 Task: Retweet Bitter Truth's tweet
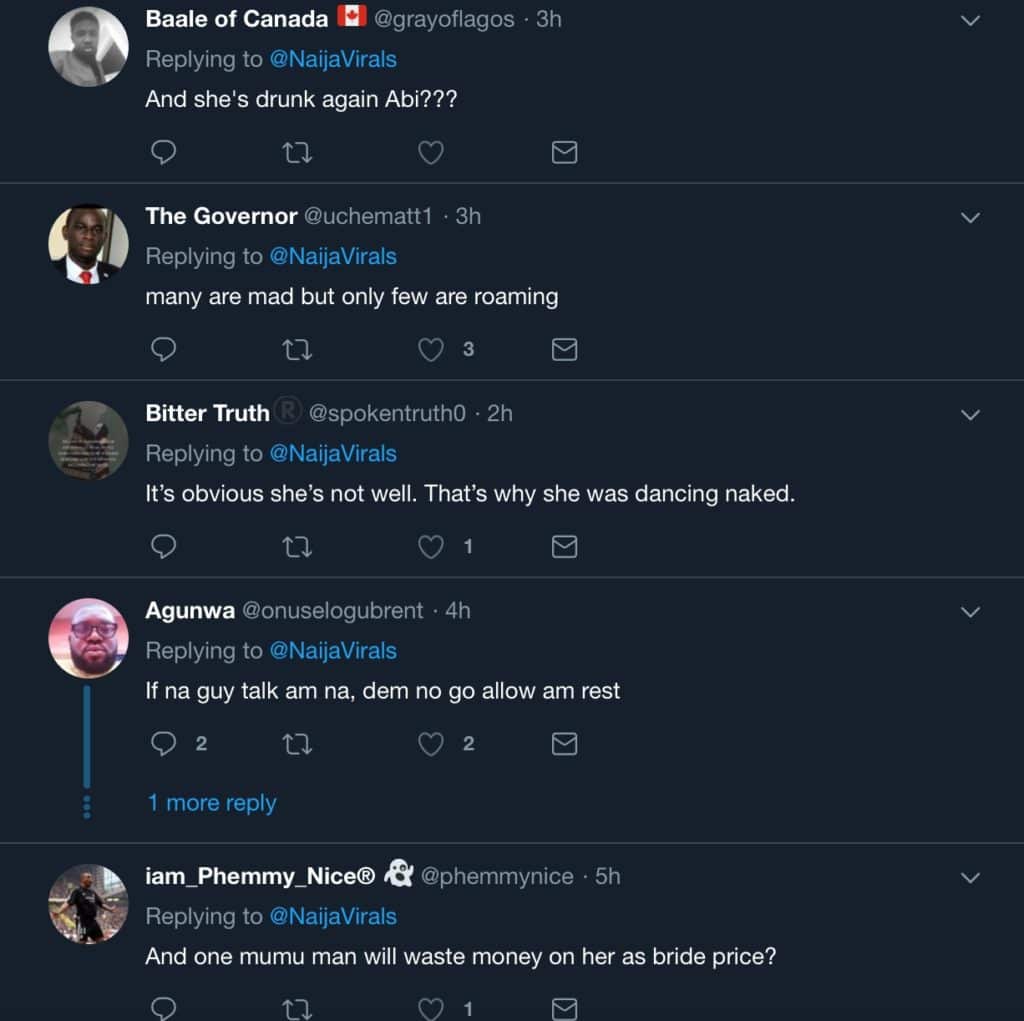[x=297, y=546]
